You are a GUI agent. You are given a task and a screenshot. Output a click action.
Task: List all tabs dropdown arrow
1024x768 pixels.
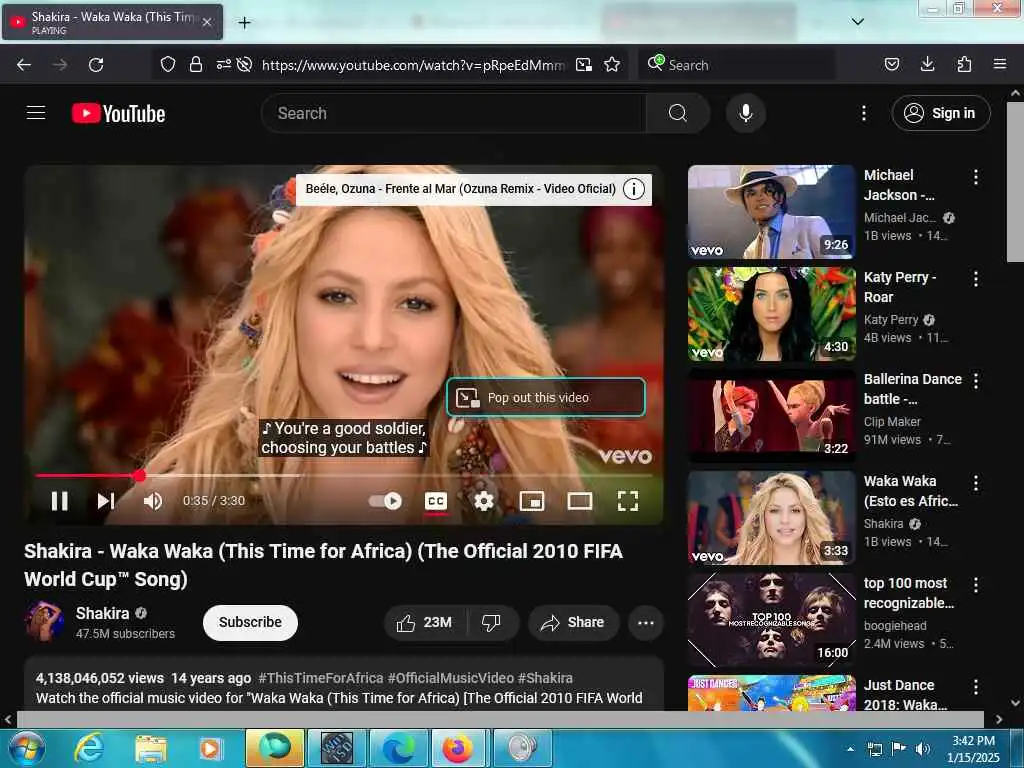point(858,22)
